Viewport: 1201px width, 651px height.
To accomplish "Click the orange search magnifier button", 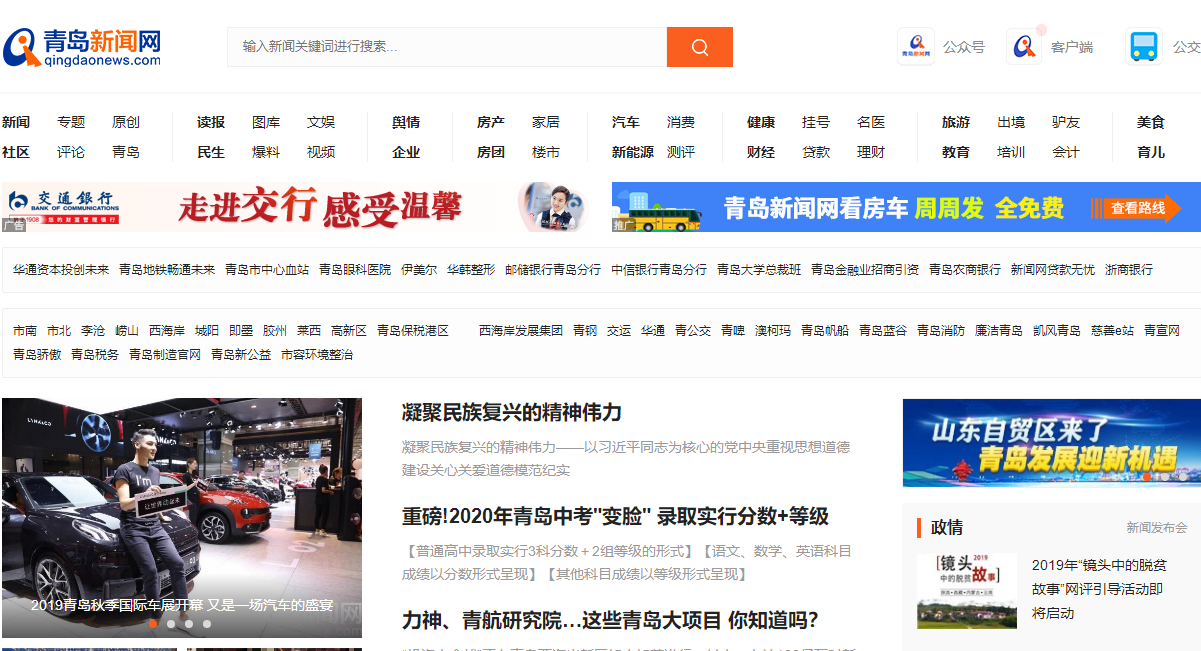I will point(699,47).
